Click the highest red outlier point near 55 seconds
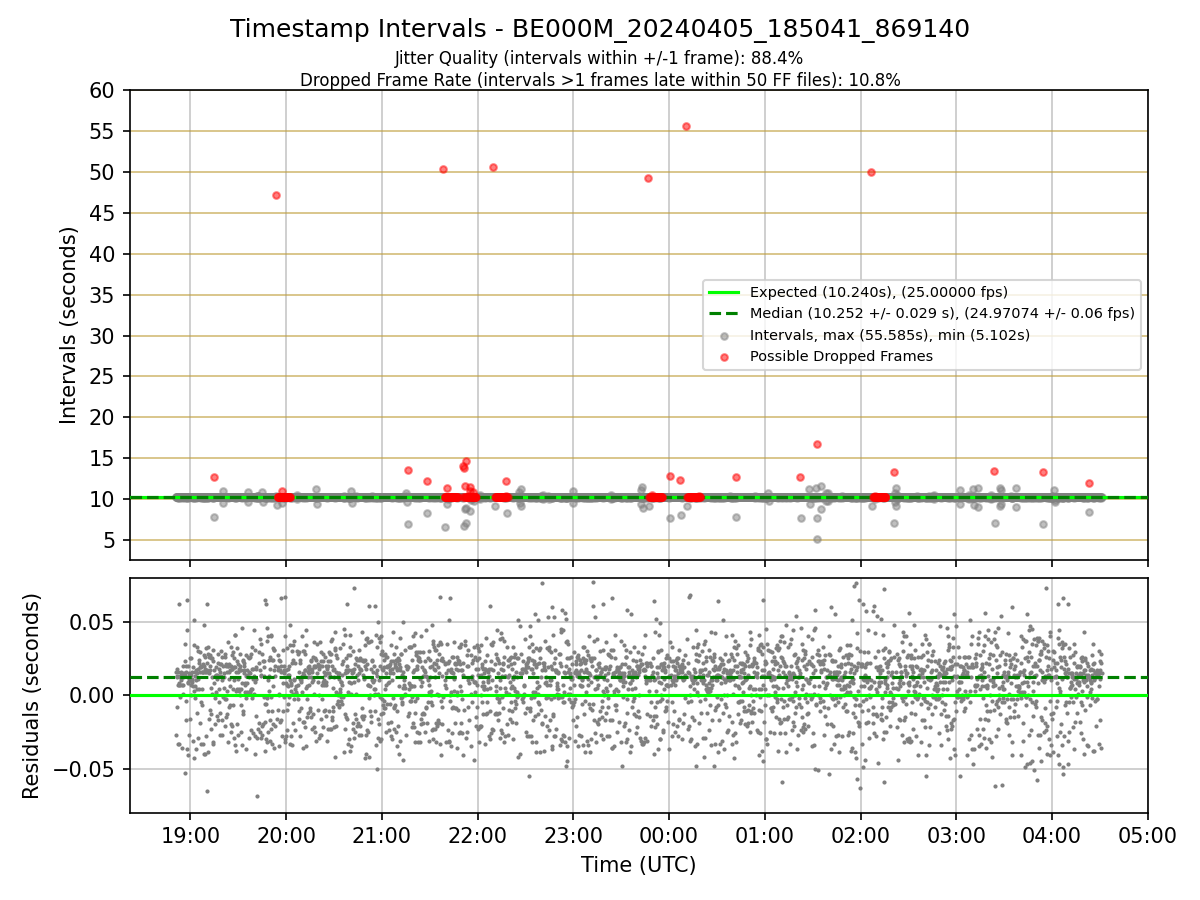The image size is (1200, 900). (686, 126)
